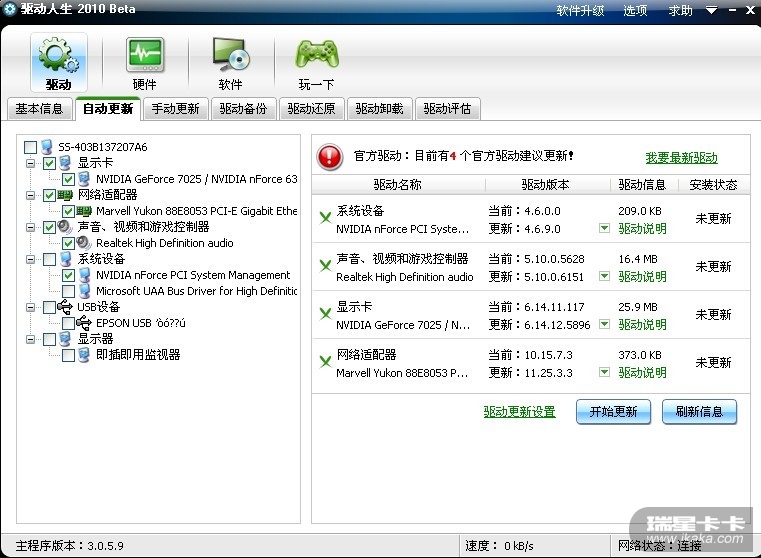Check the Microsoft UAA Bus Driver checkbox

tap(68, 291)
